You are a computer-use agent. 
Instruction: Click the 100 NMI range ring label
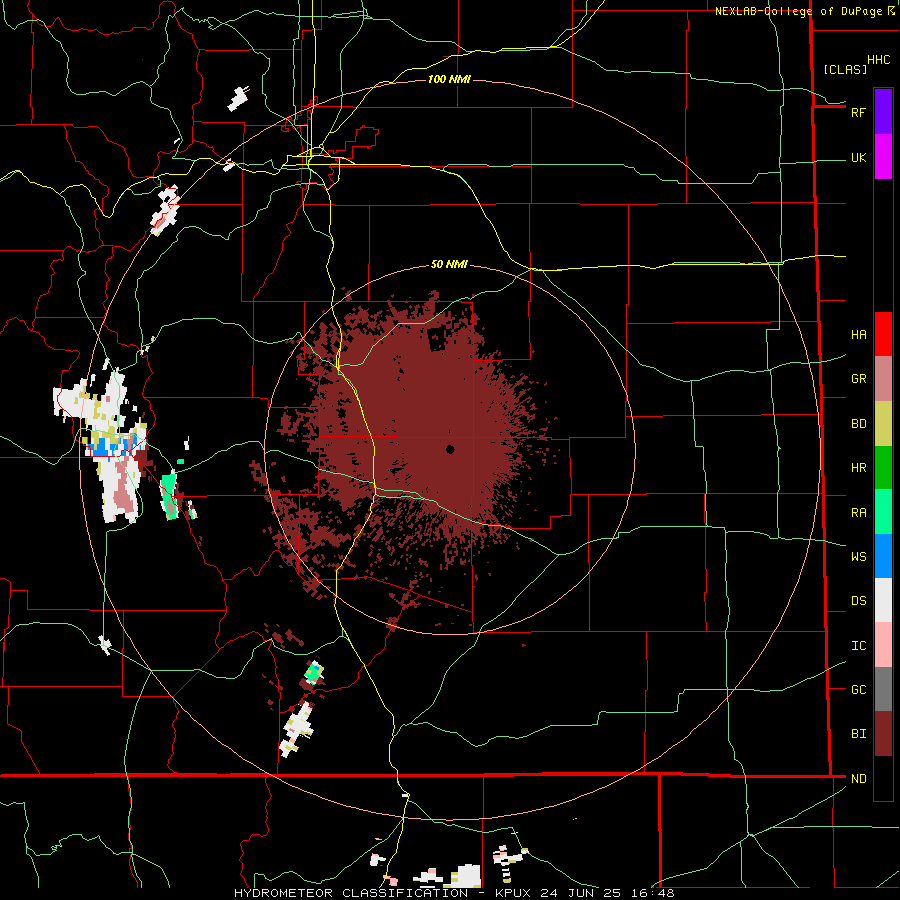coord(449,79)
